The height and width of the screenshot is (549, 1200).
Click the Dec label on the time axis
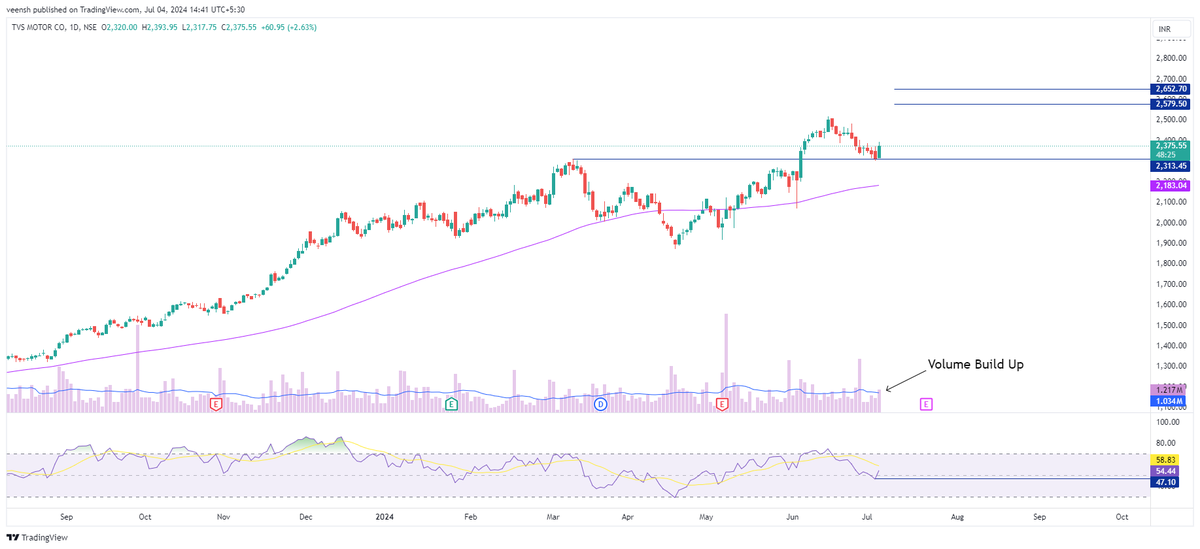(x=306, y=517)
